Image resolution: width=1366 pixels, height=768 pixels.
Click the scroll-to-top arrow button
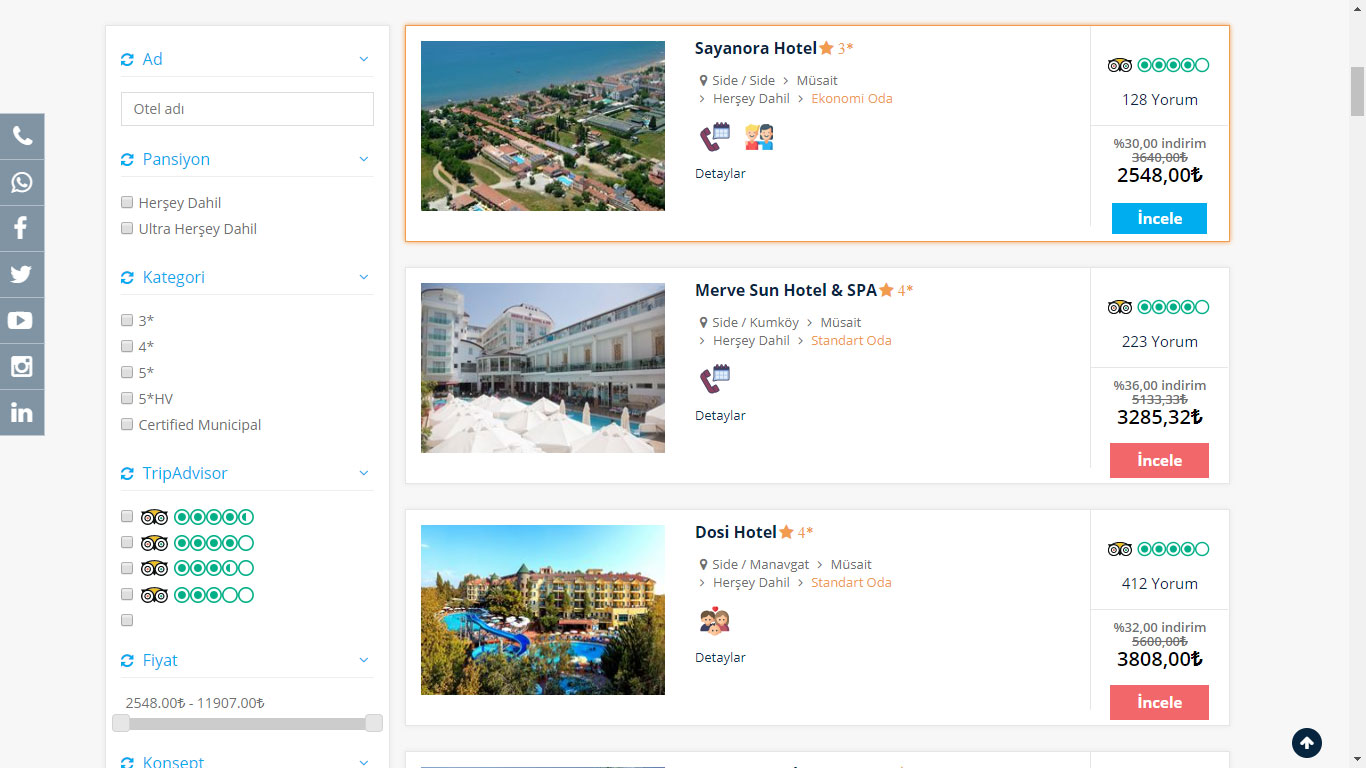tap(1307, 743)
